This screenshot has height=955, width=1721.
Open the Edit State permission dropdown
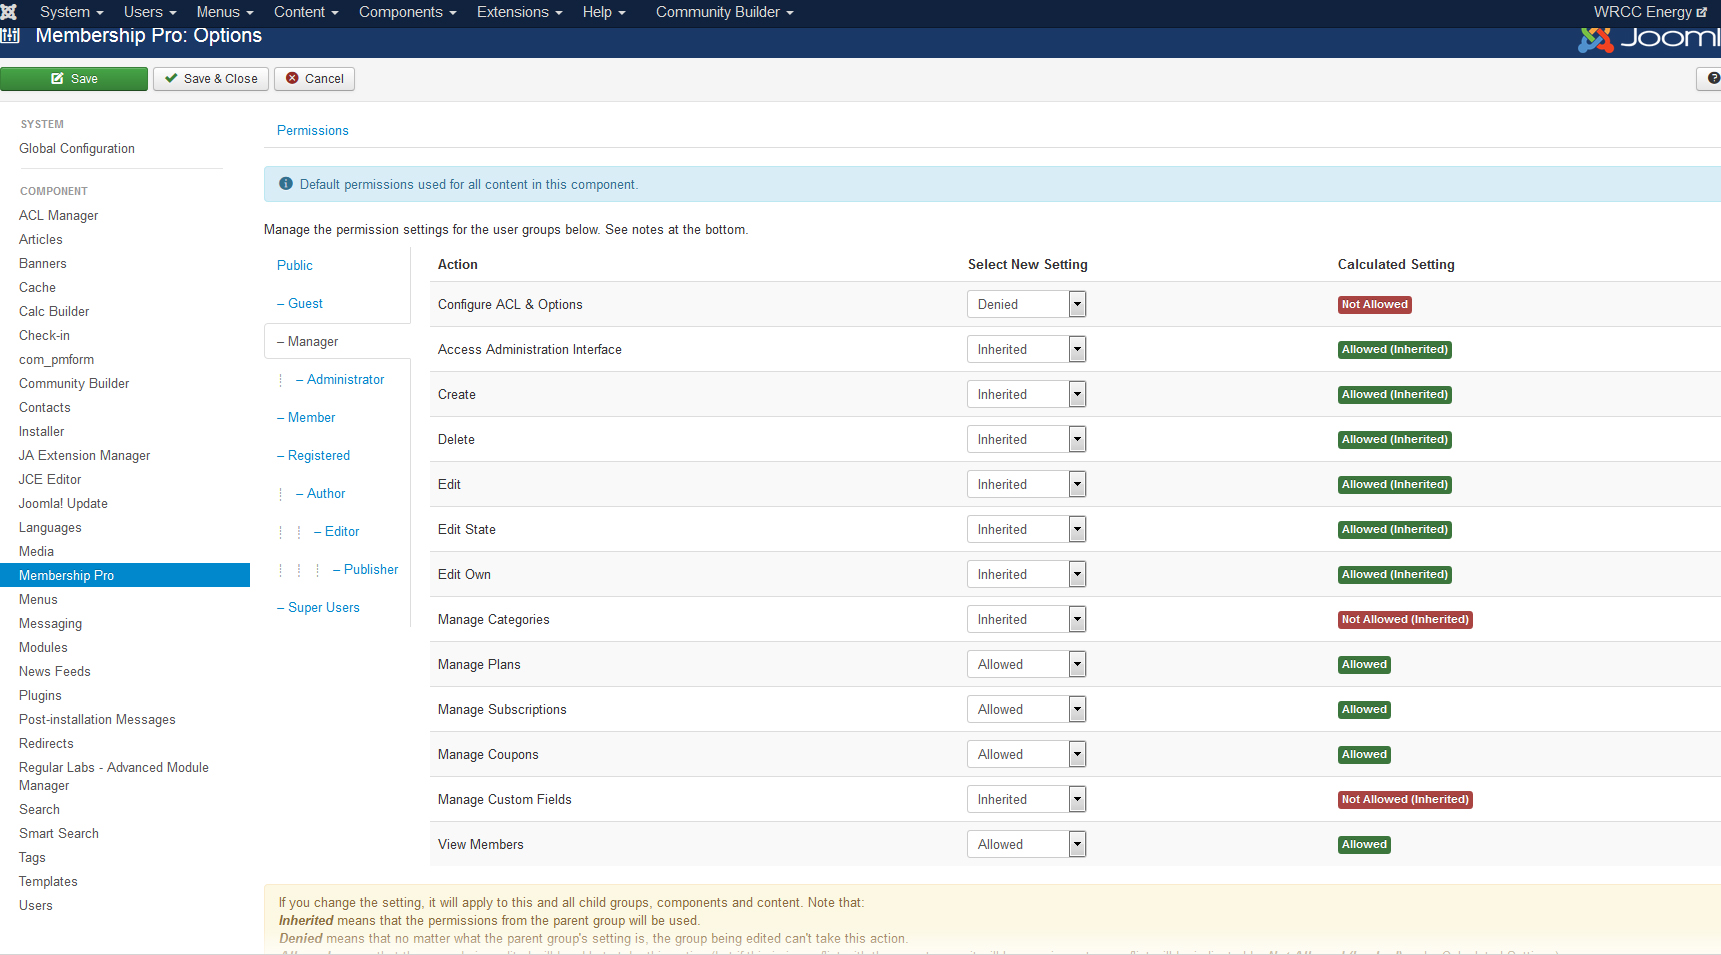[x=1026, y=529]
